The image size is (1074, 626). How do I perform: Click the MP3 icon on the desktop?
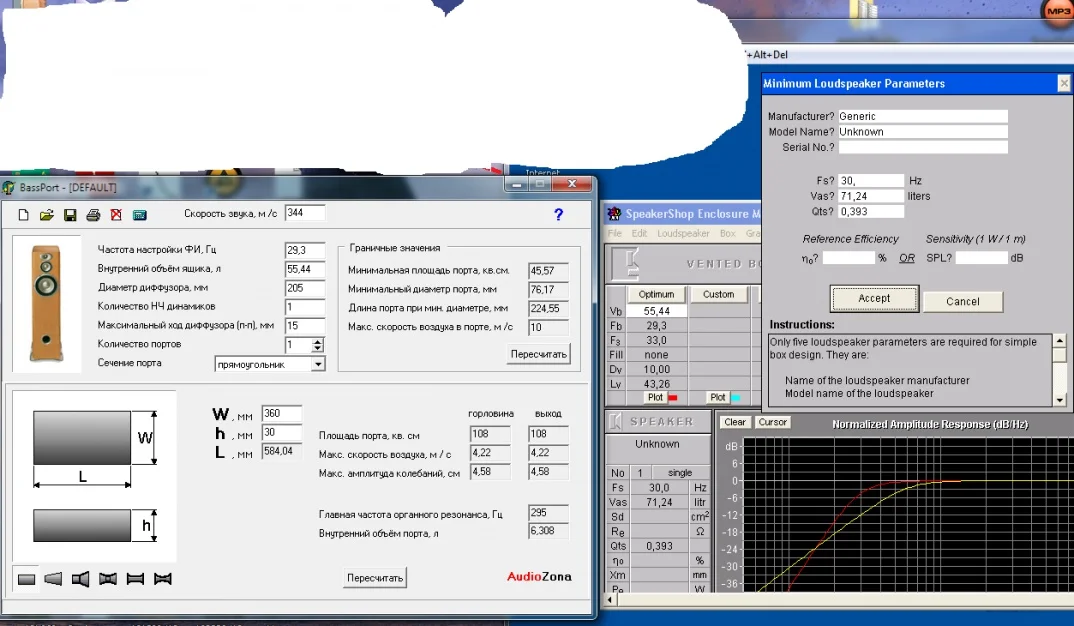[1058, 11]
